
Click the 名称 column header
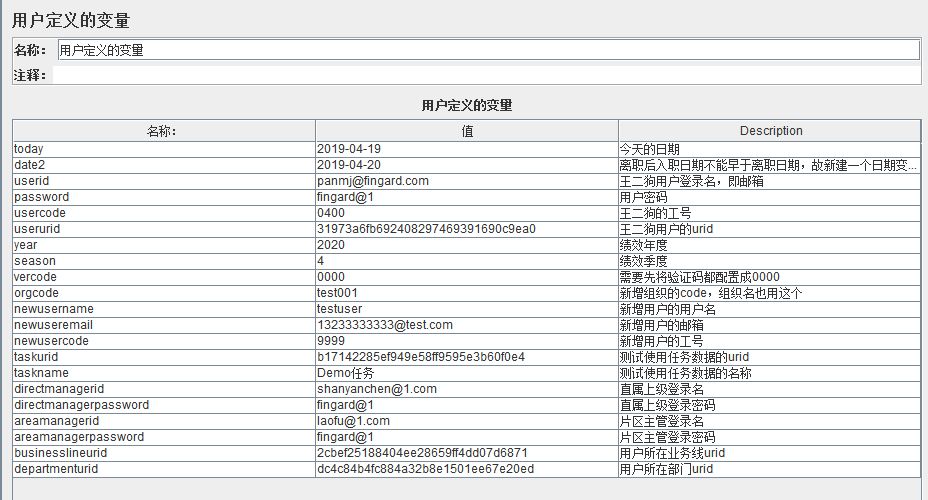pos(164,131)
